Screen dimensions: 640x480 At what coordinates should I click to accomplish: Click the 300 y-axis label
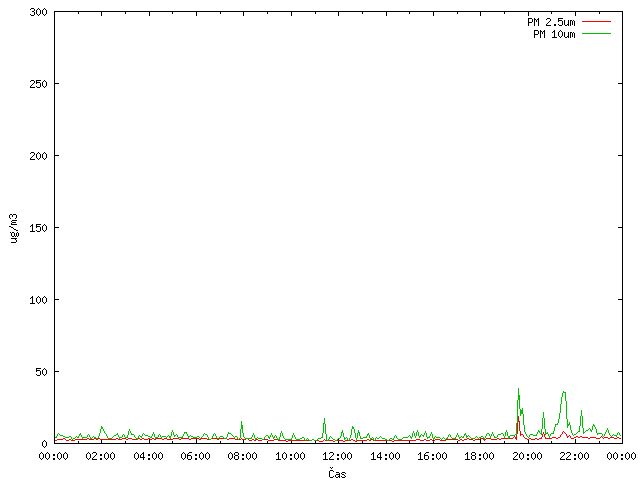pyautogui.click(x=38, y=12)
